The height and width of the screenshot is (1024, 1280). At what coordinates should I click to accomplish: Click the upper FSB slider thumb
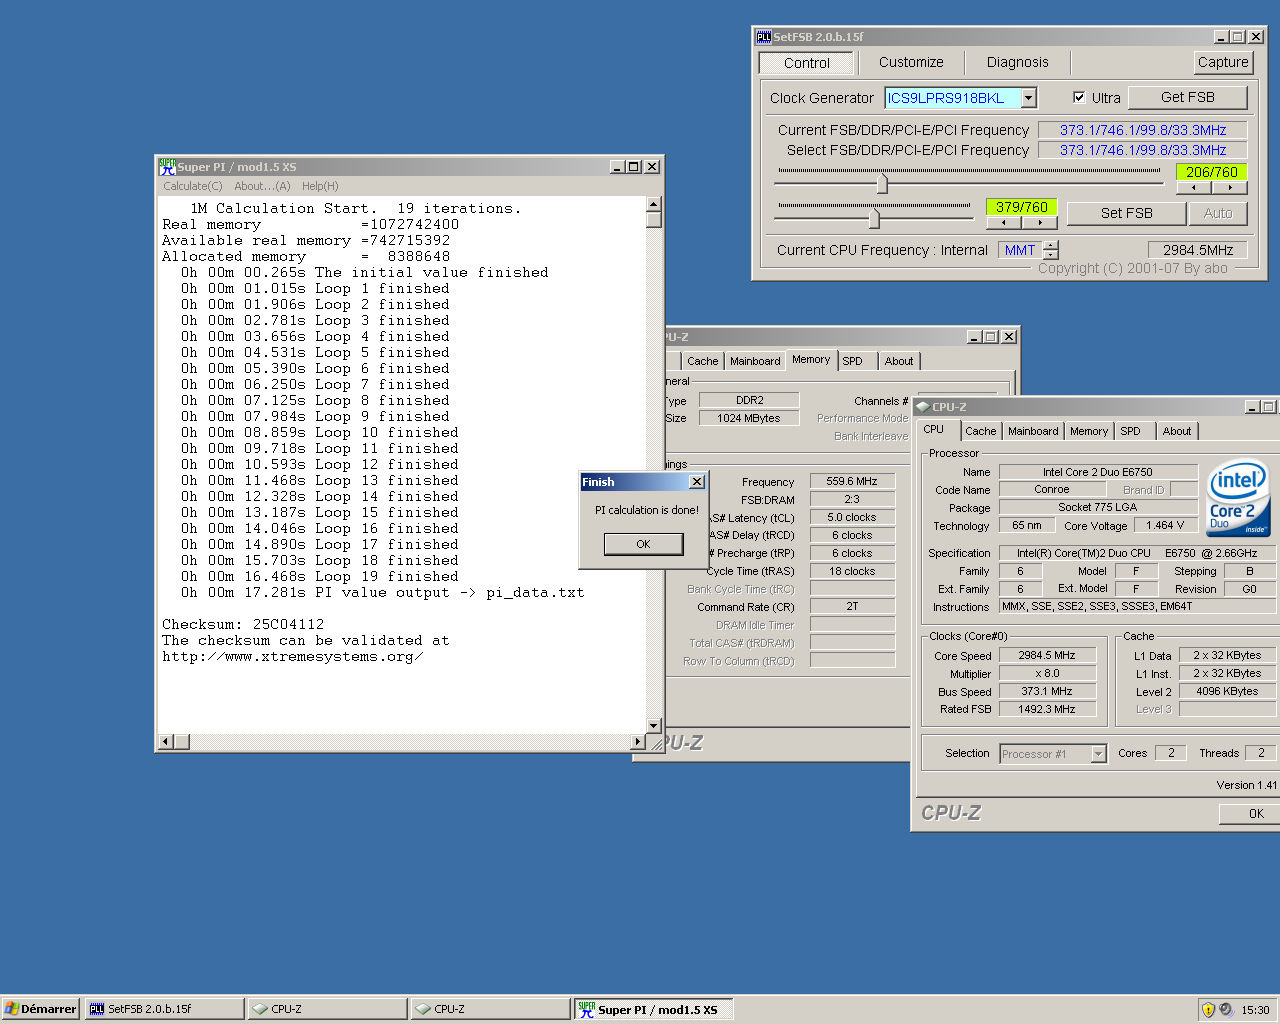(x=882, y=183)
